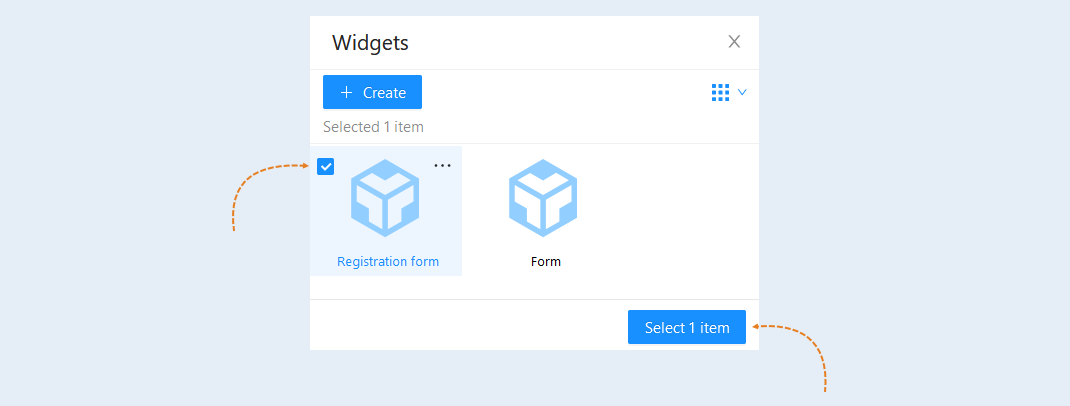
Task: Click the Registration form name label
Action: [x=388, y=261]
